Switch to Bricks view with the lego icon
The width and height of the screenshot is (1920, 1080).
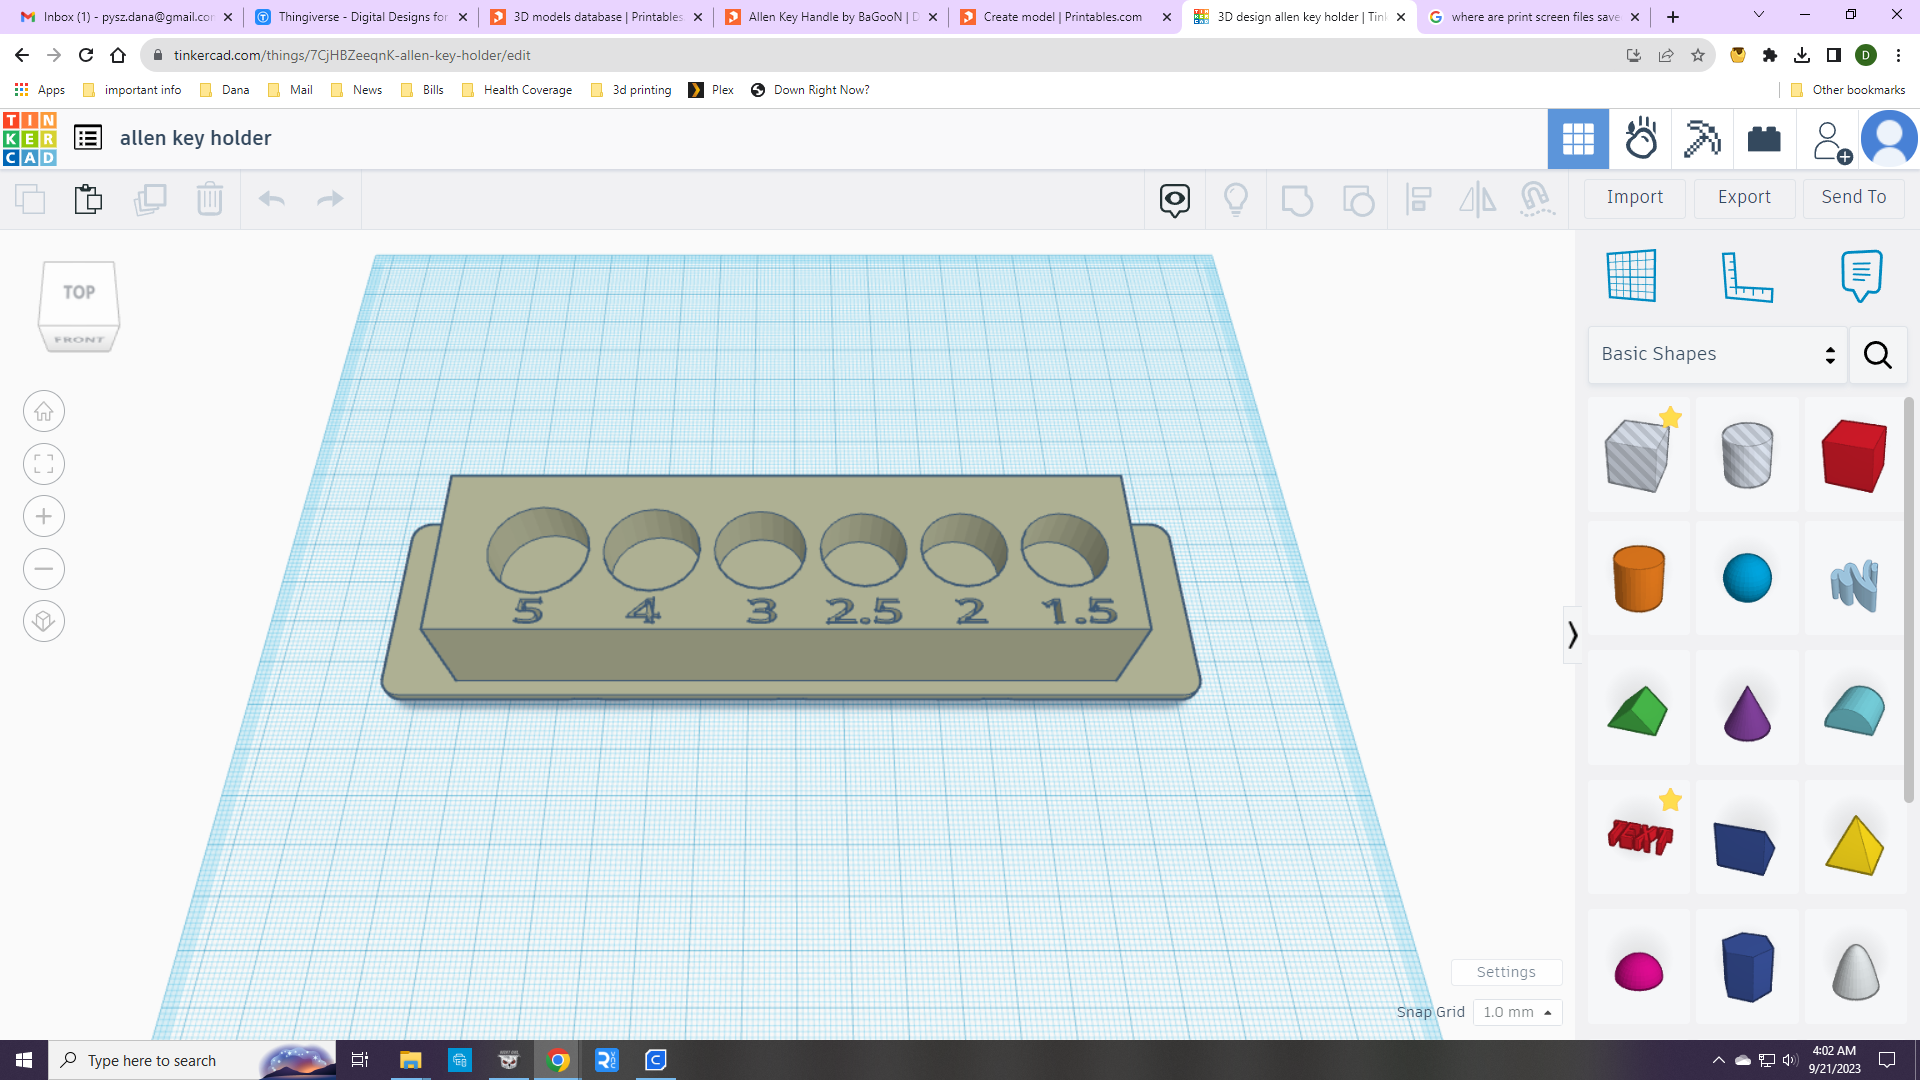click(x=1764, y=139)
